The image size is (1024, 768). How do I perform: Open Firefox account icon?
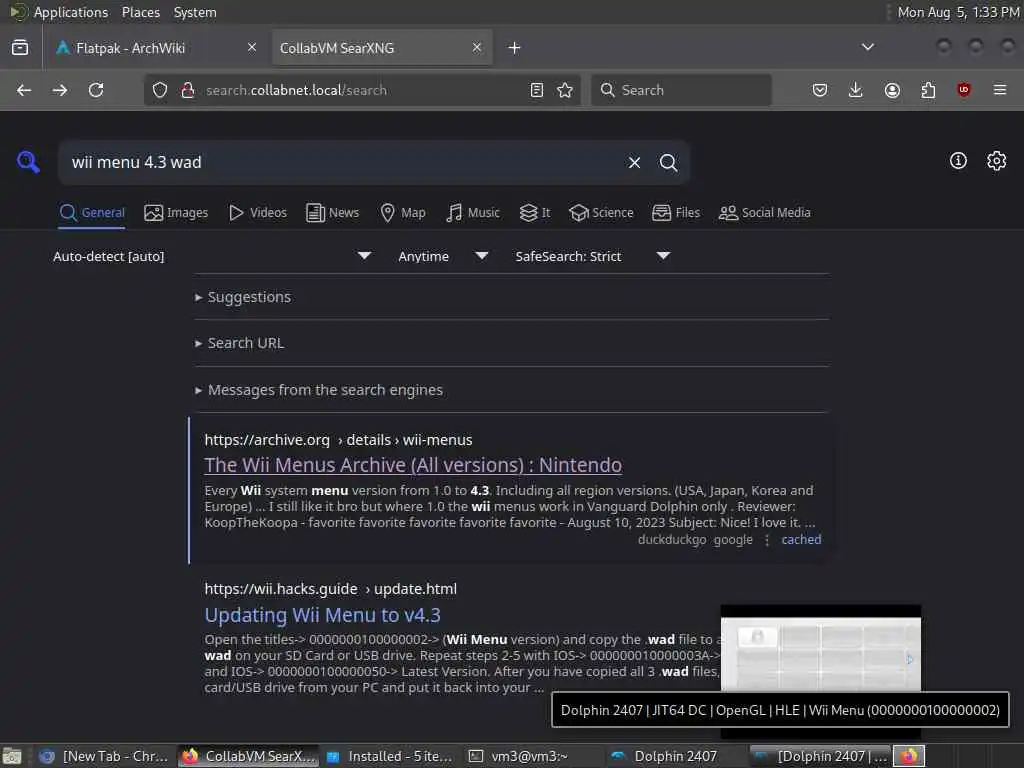pyautogui.click(x=892, y=90)
